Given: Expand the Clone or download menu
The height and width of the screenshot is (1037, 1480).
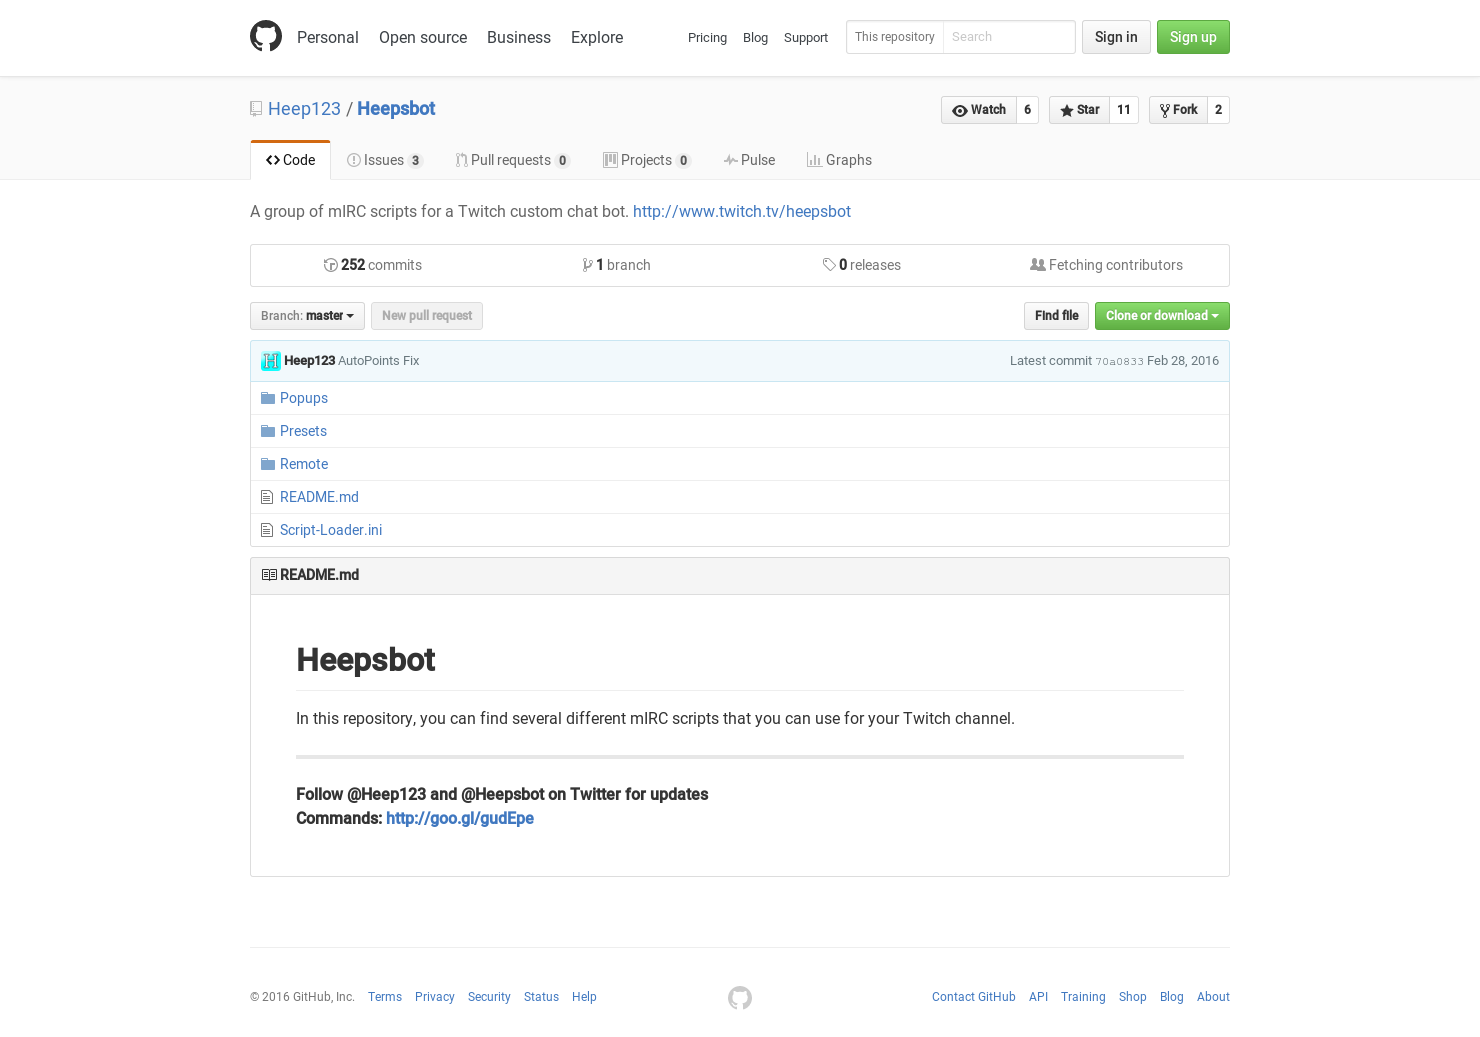Looking at the screenshot, I should (1162, 316).
